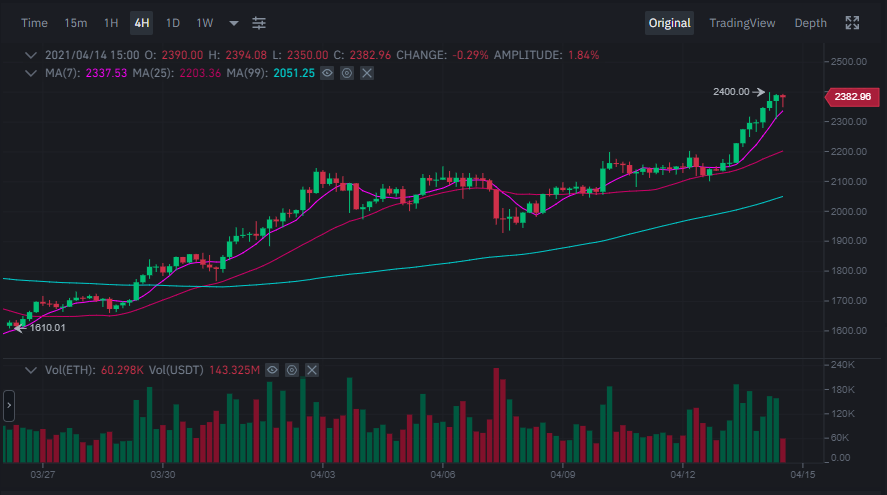Expand more time interval options dropdown
The image size is (887, 495).
pyautogui.click(x=234, y=23)
